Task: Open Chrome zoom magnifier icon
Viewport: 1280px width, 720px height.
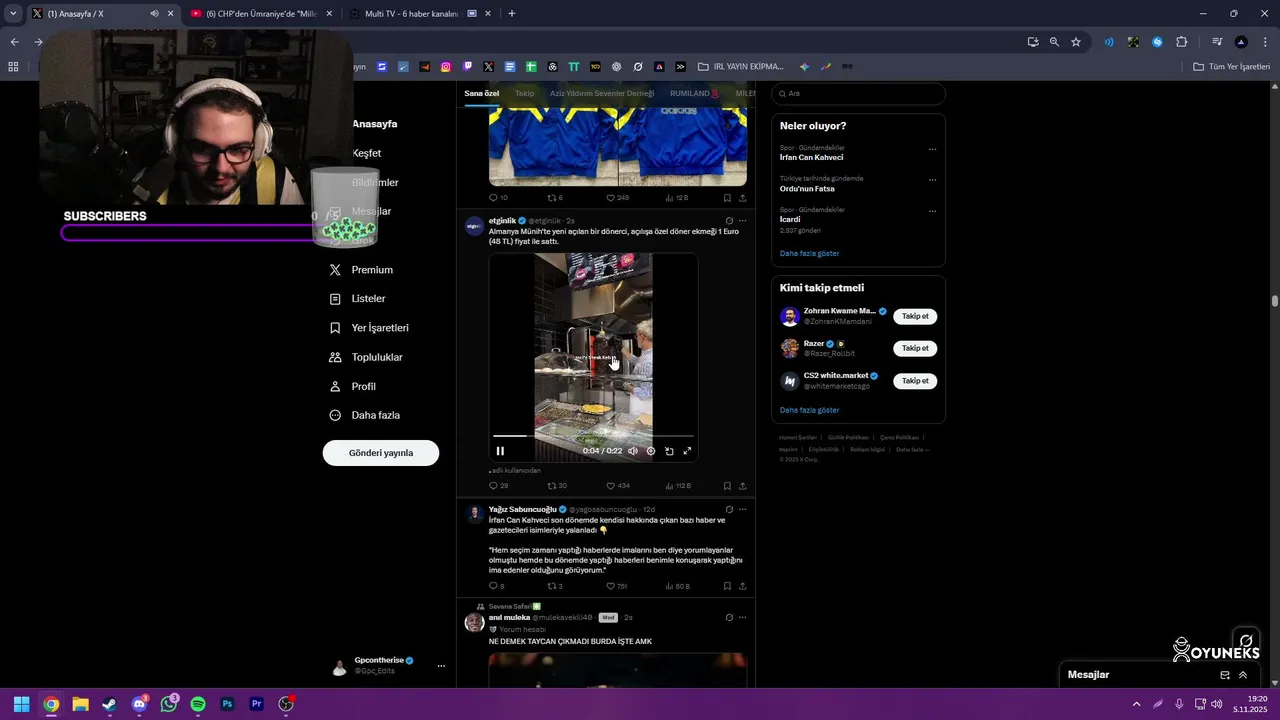Action: click(1054, 42)
